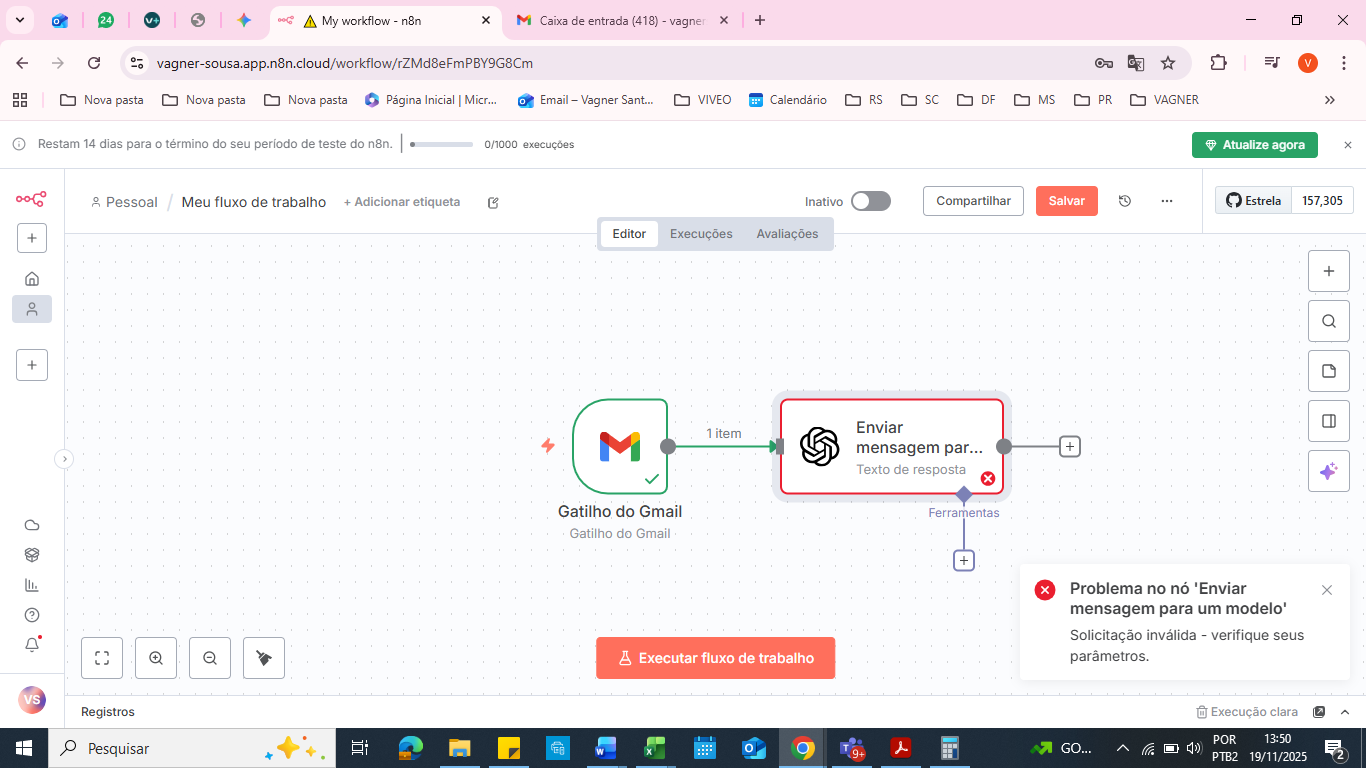Click the browser address bar URL
This screenshot has width=1366, height=768.
tap(345, 63)
